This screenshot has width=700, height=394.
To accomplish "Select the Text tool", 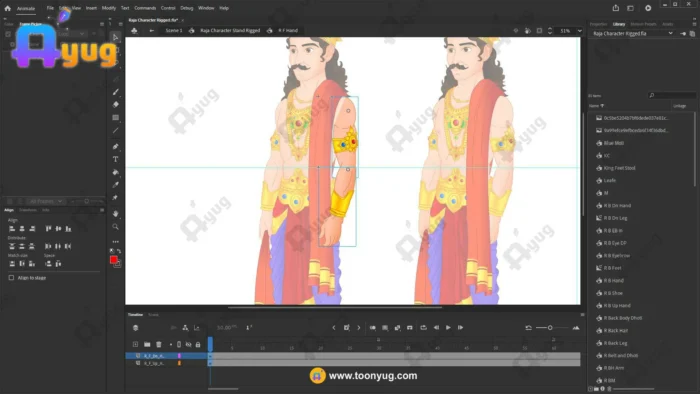I will pos(116,159).
